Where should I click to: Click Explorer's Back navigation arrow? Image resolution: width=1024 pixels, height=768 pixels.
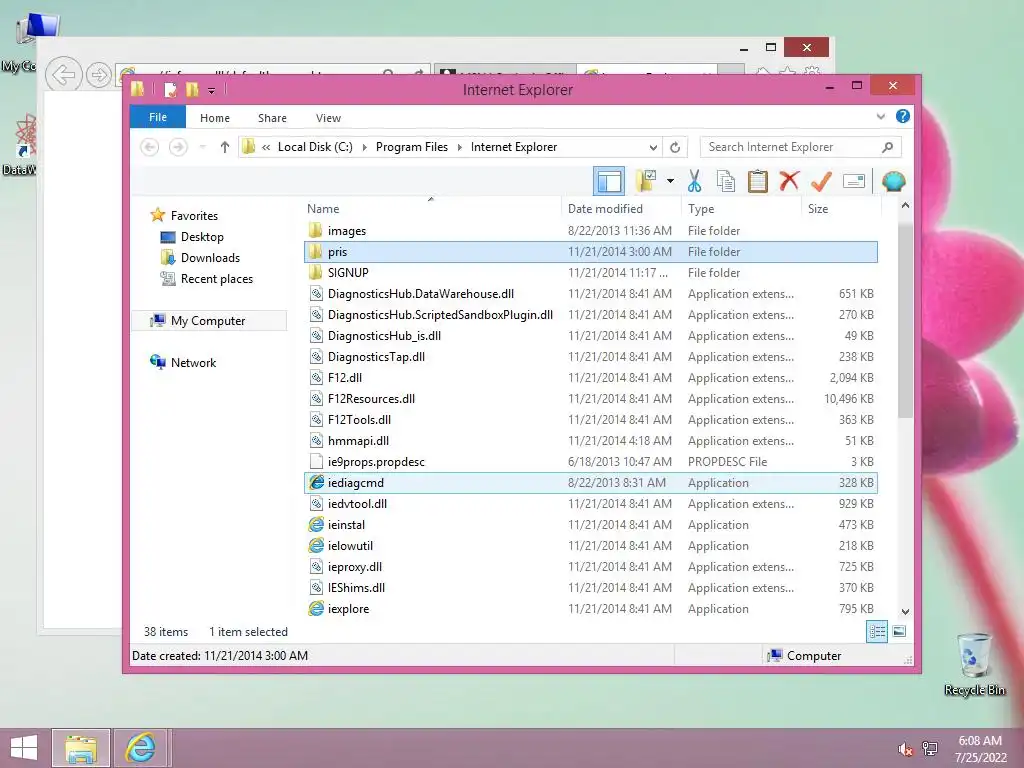150,147
